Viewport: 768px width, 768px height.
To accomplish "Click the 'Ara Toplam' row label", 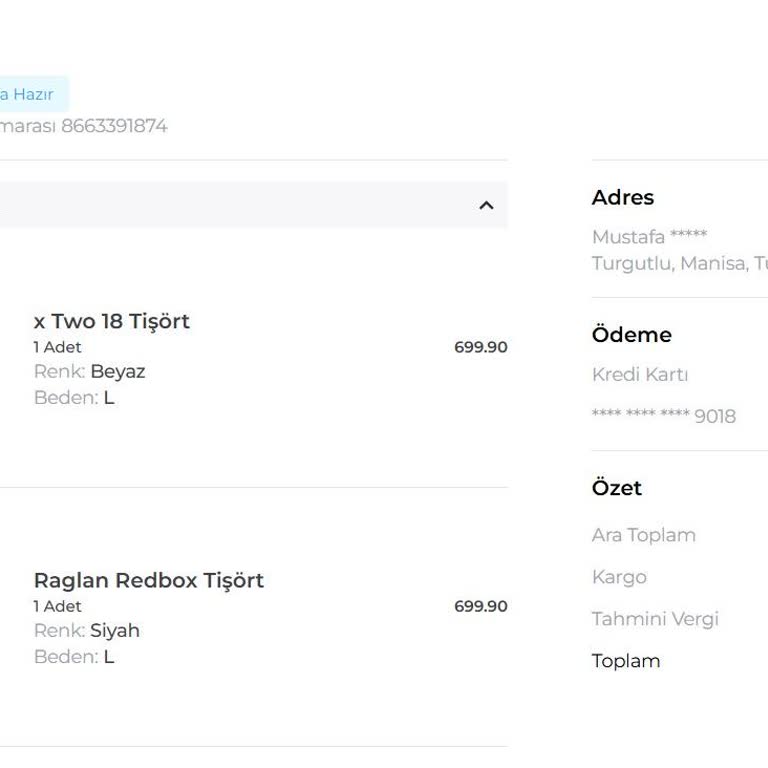I will [x=643, y=535].
